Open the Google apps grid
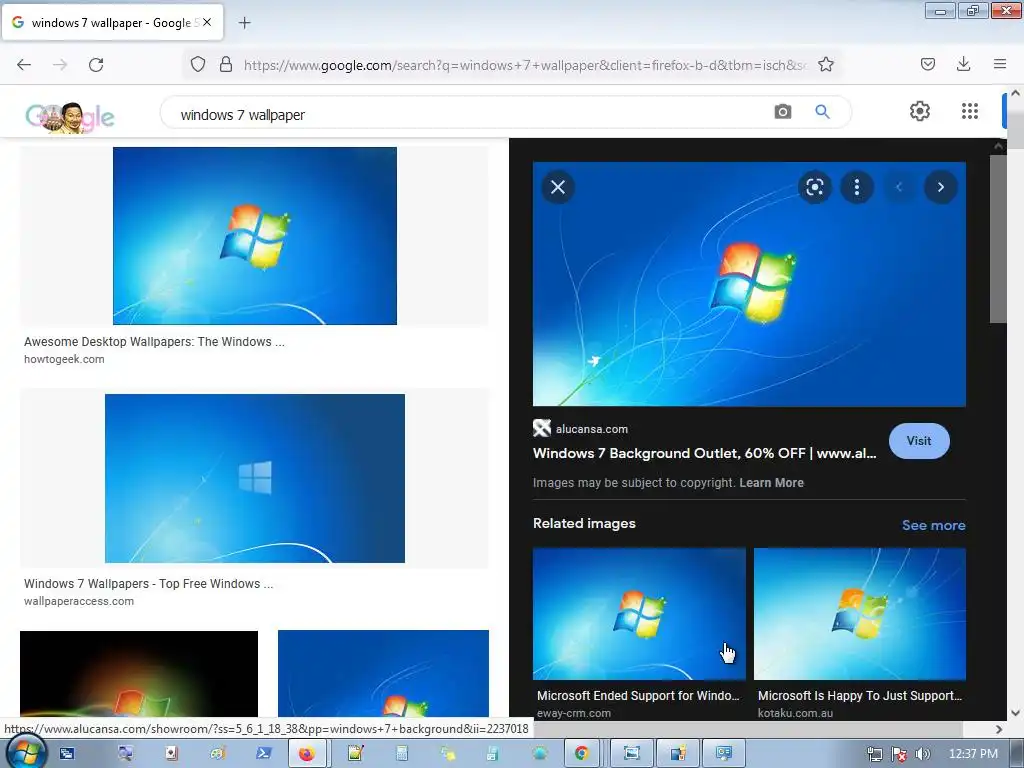Image resolution: width=1024 pixels, height=768 pixels. point(970,111)
